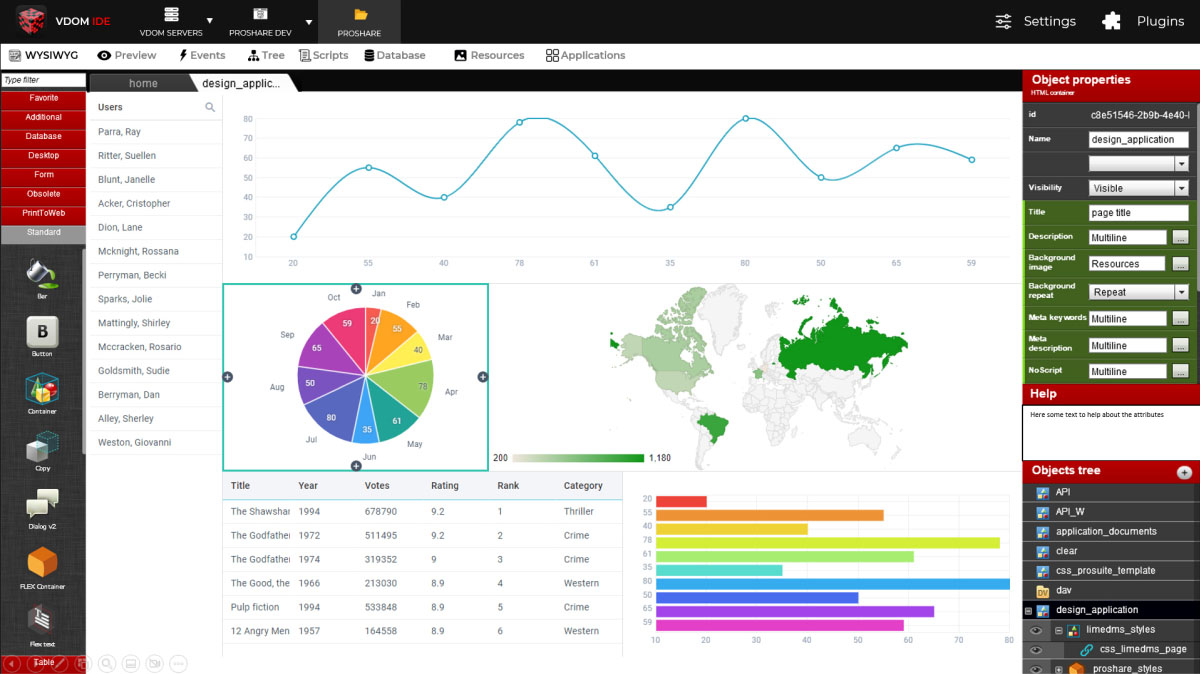Viewport: 1200px width, 674px height.
Task: Click the search icon in Users list
Action: point(210,107)
